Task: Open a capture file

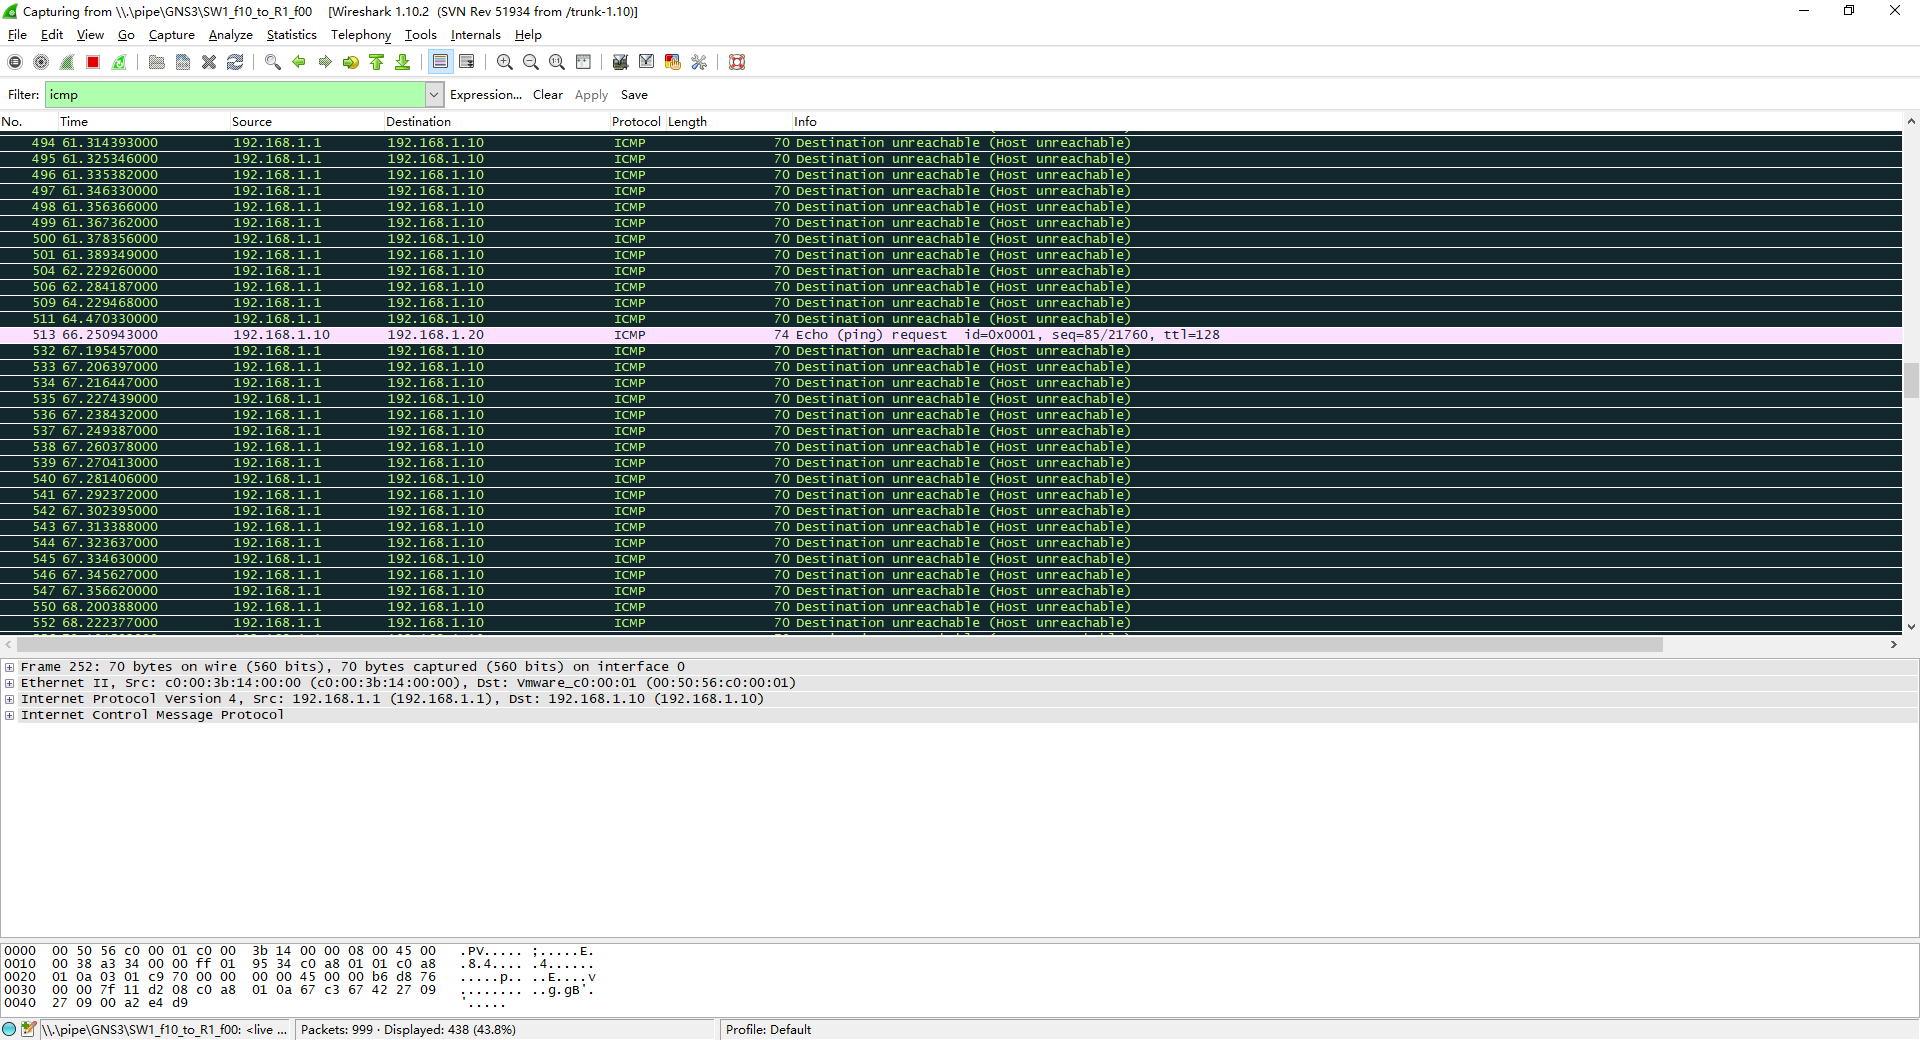Action: pos(157,62)
